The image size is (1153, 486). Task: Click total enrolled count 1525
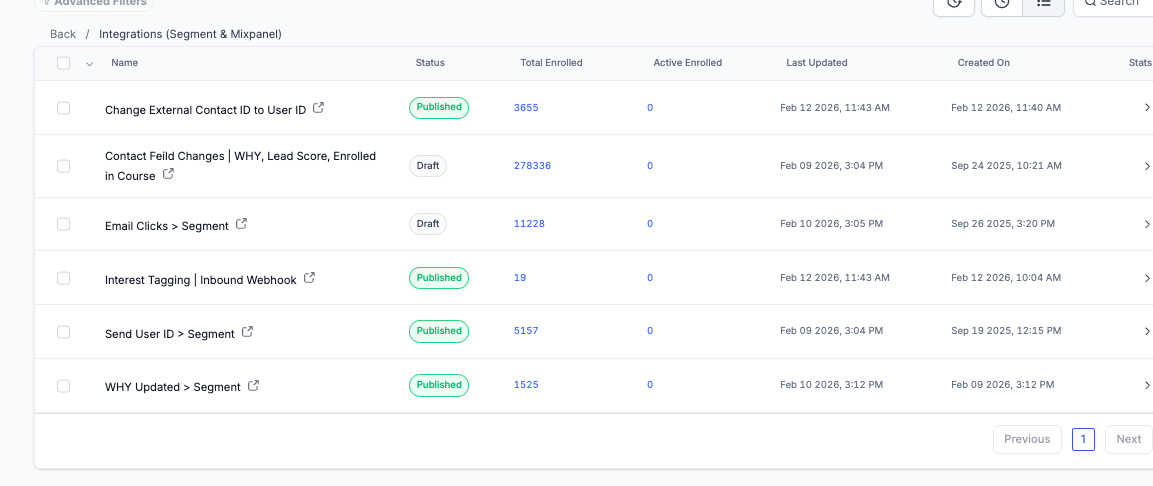tap(526, 385)
